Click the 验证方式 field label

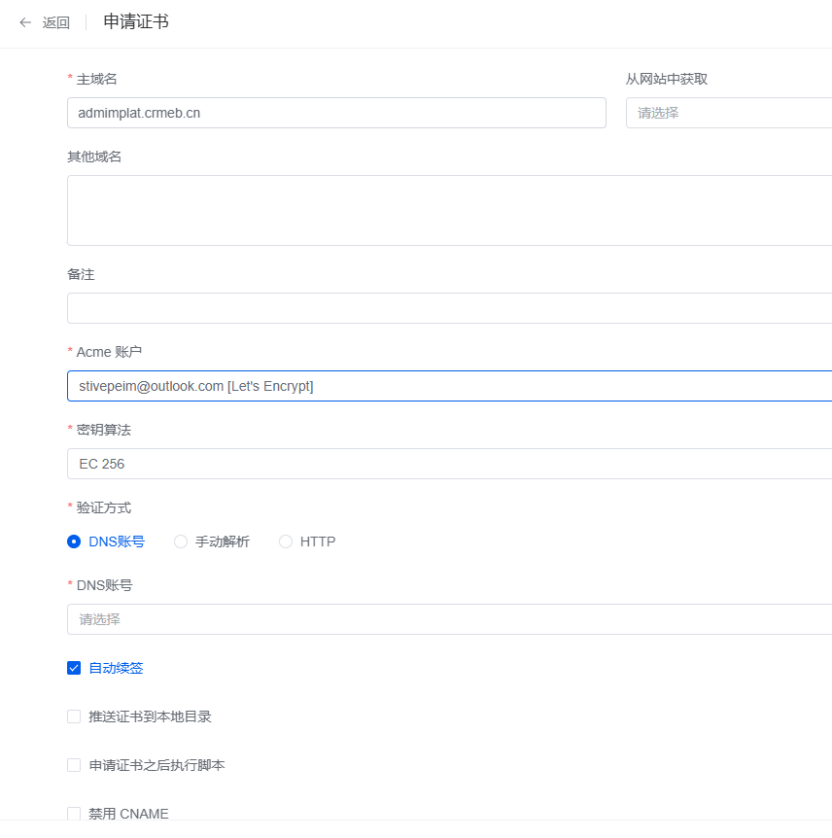104,508
